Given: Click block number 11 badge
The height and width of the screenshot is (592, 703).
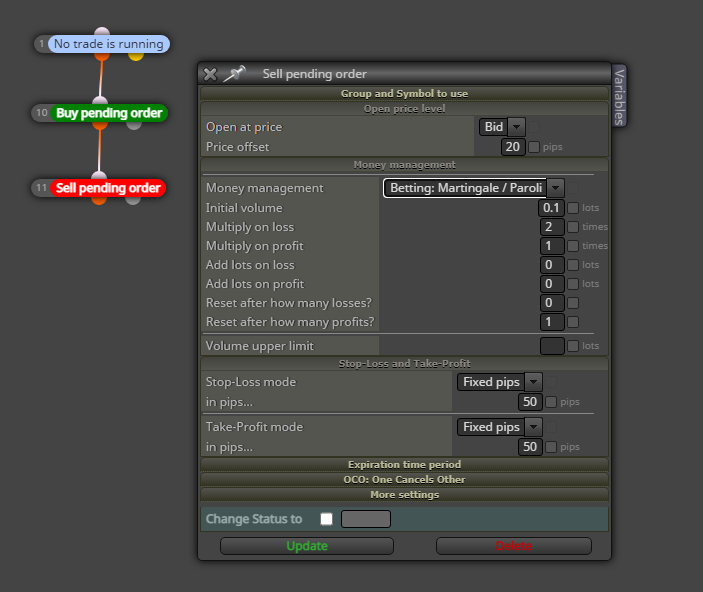Looking at the screenshot, I should pos(42,187).
